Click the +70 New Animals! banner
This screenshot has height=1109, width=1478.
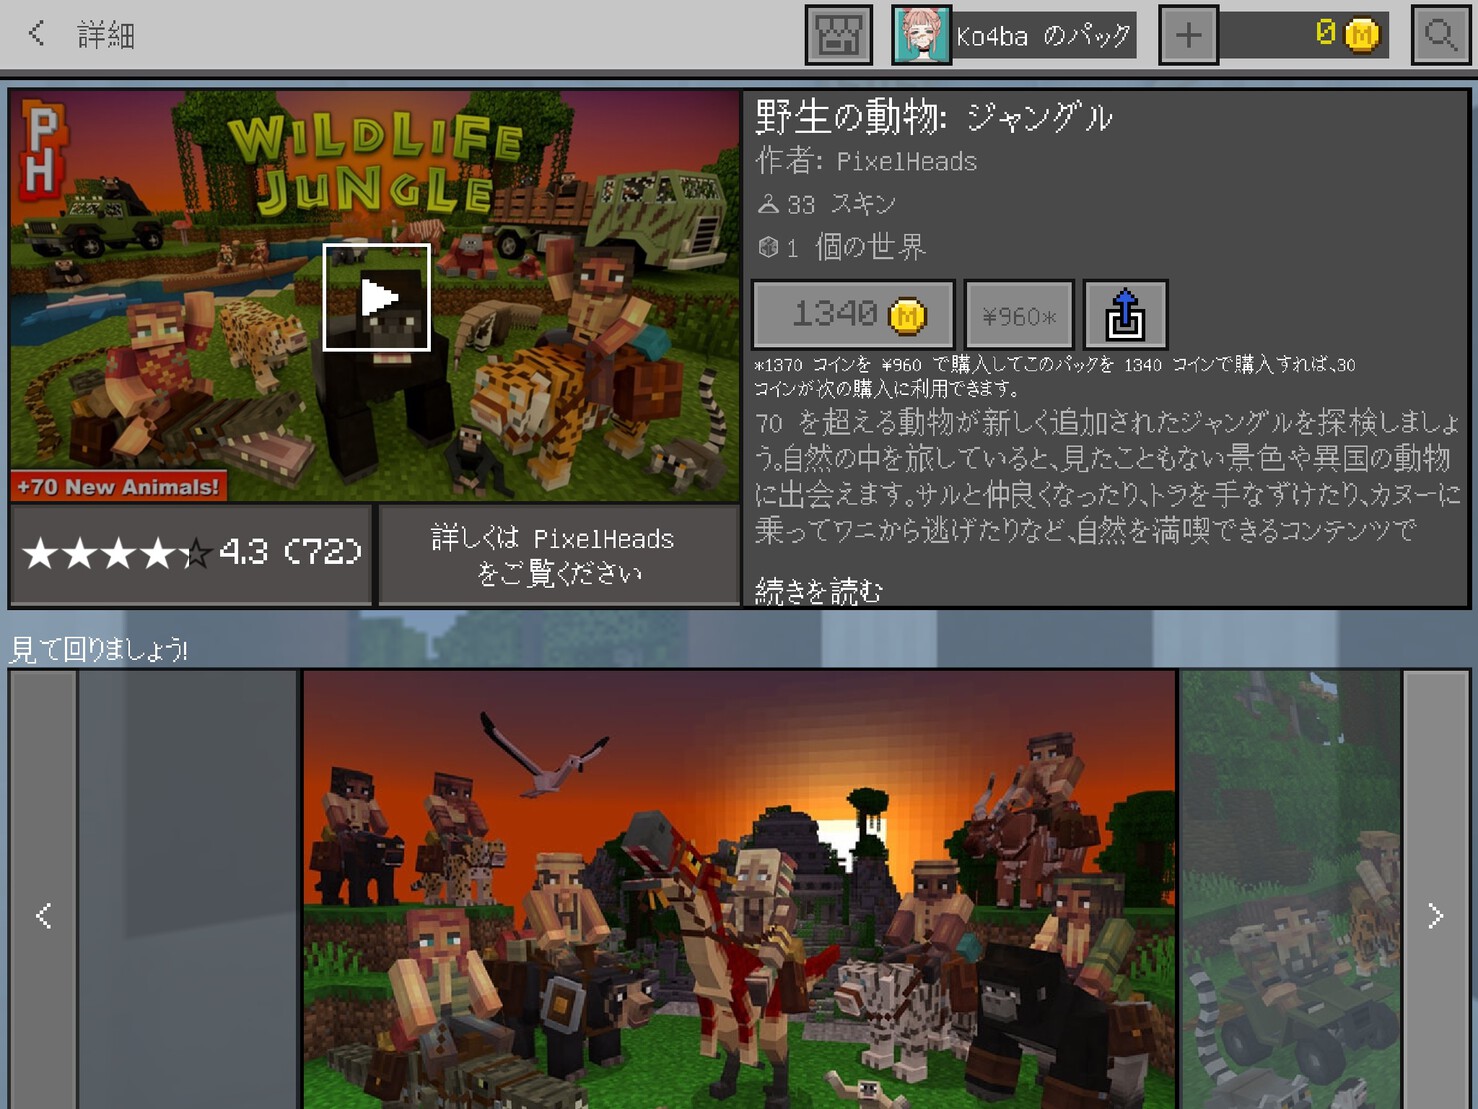[x=118, y=486]
